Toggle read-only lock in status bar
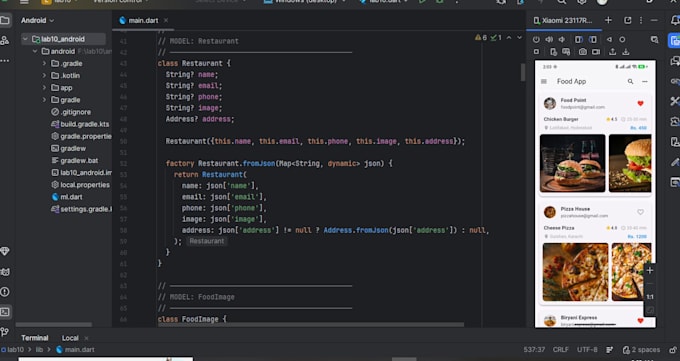Screen dimensions: 680x361 (673, 350)
